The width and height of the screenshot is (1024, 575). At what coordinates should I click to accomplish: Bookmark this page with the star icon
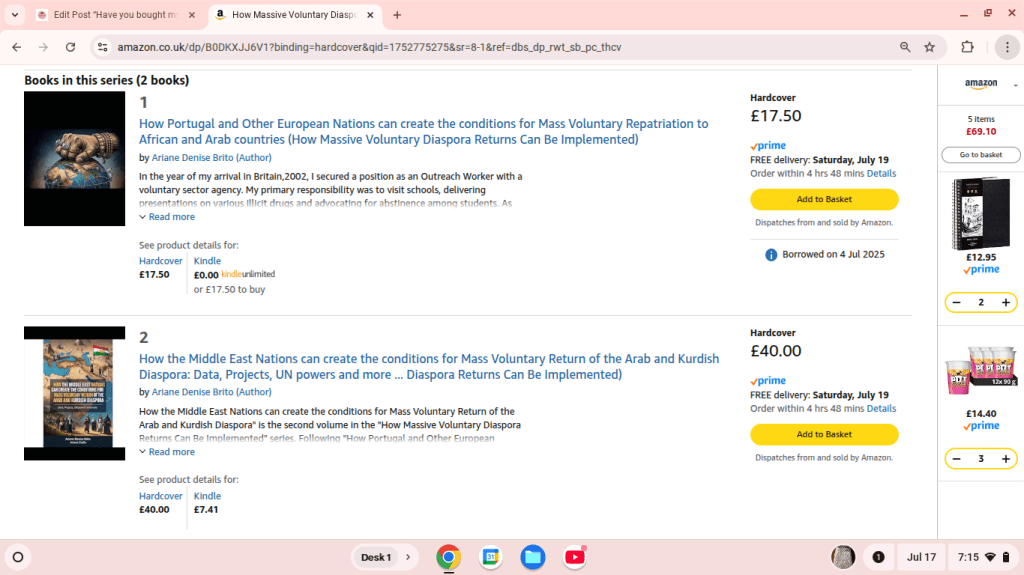click(x=929, y=47)
